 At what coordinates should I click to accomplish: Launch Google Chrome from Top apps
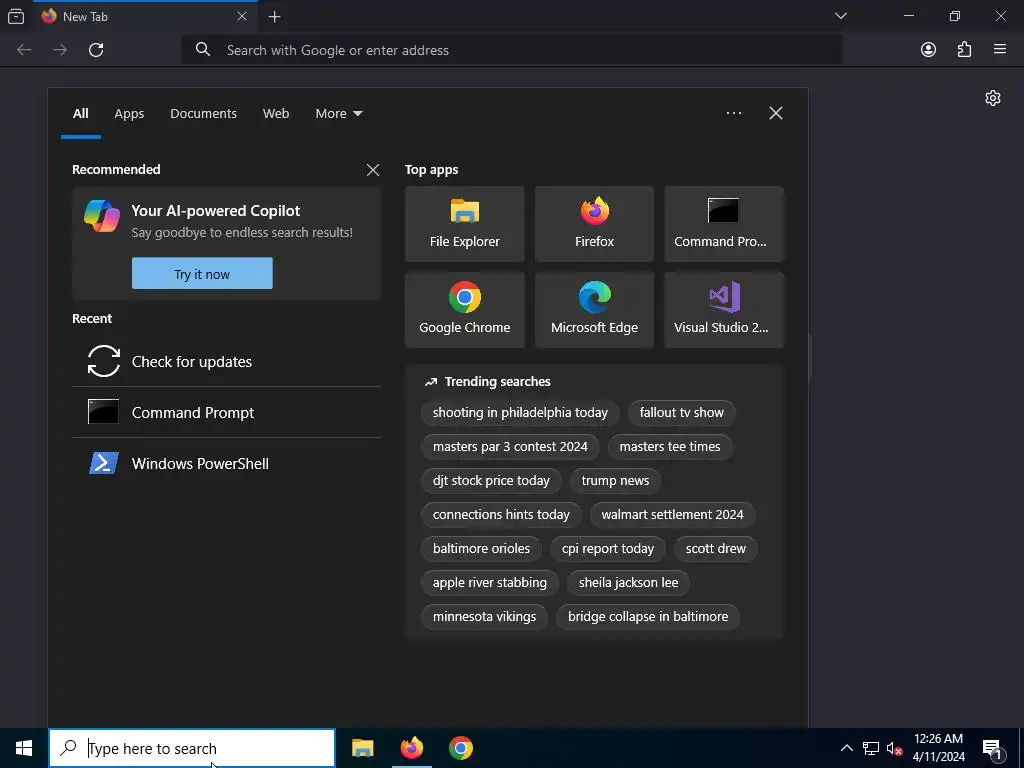point(464,310)
